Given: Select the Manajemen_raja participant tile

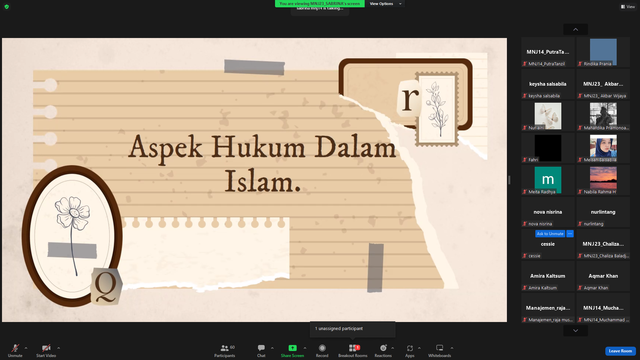Looking at the screenshot, I should (548, 308).
